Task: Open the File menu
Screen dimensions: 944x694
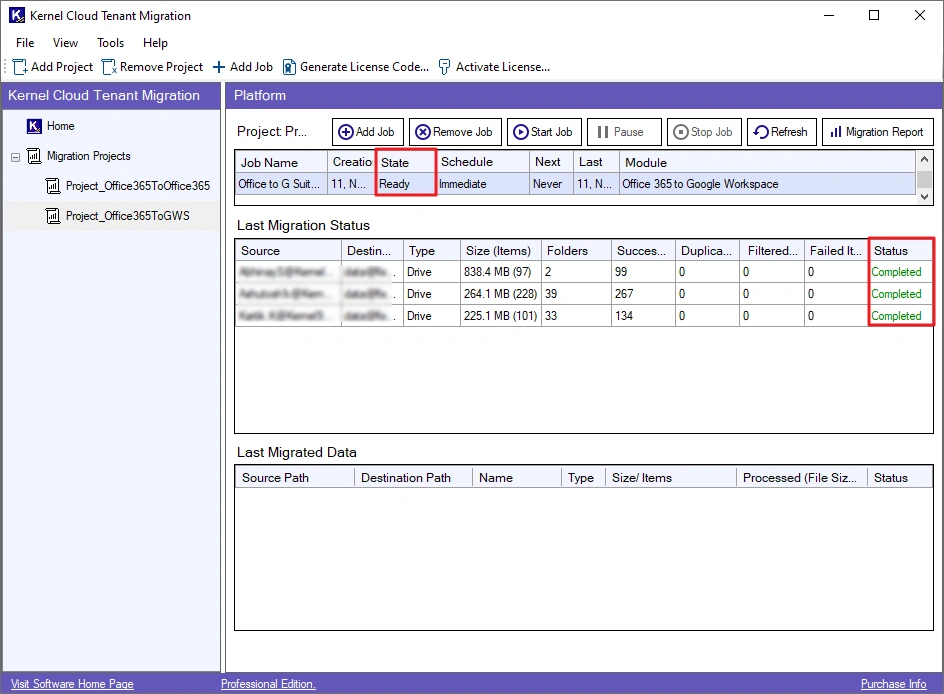Action: coord(25,43)
